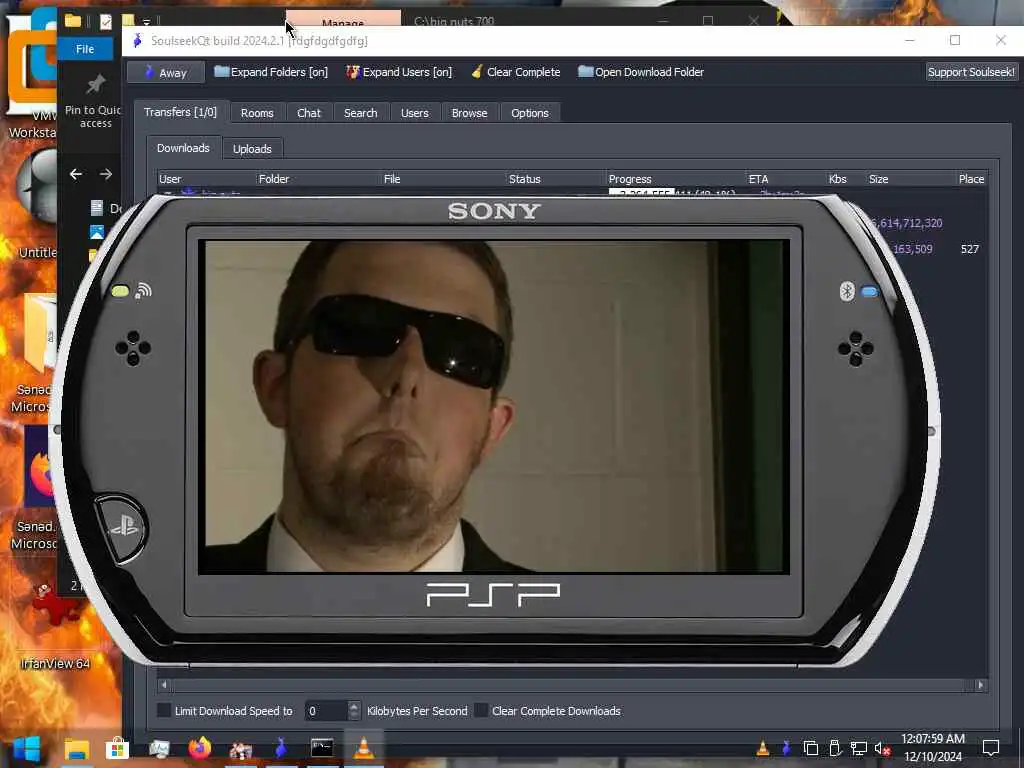Click the ETA column header
The width and height of the screenshot is (1024, 768).
(x=786, y=179)
